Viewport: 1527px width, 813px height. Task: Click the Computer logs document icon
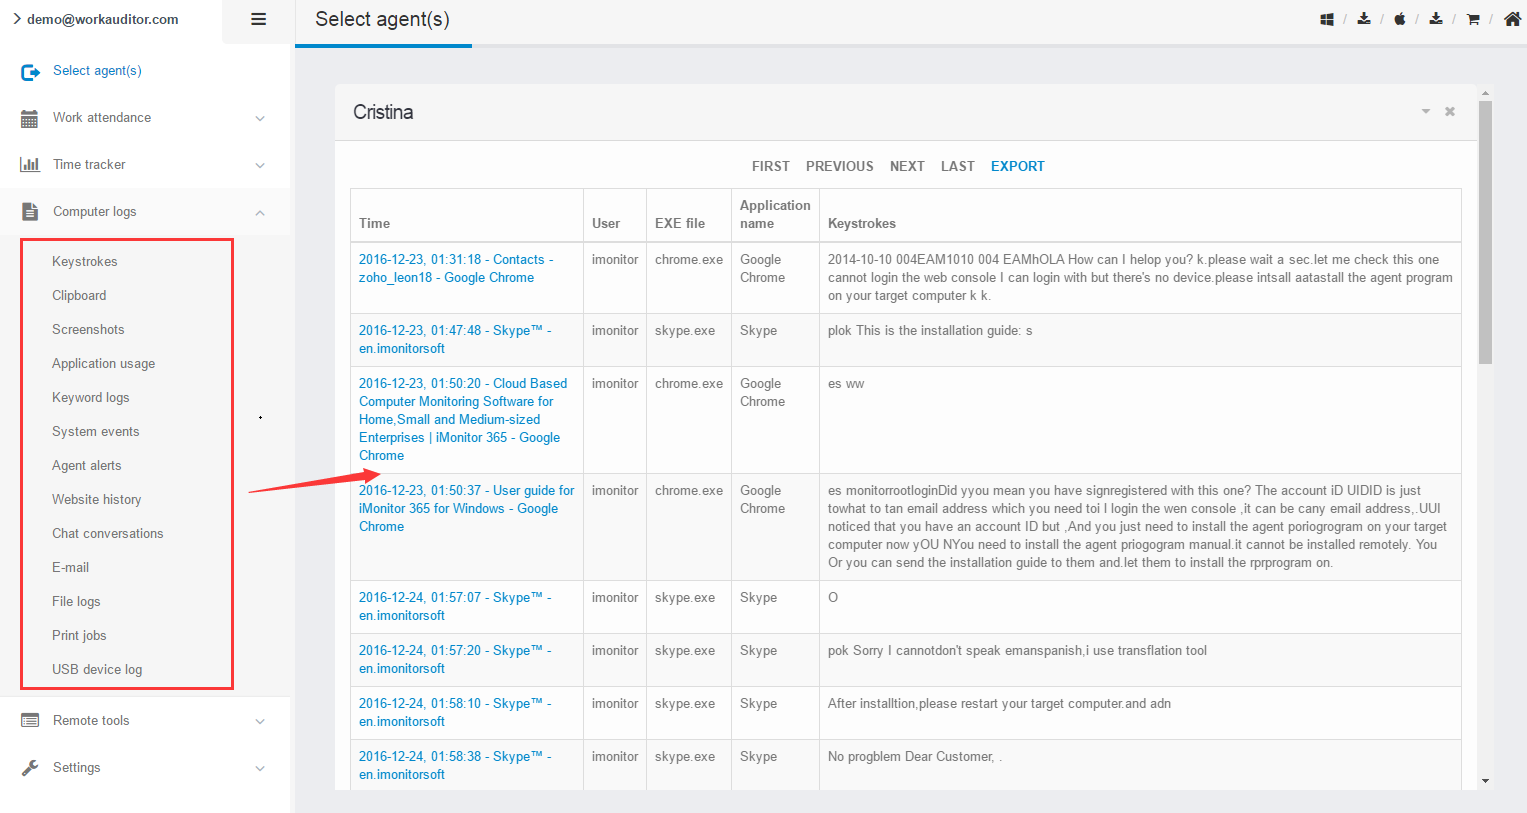30,212
